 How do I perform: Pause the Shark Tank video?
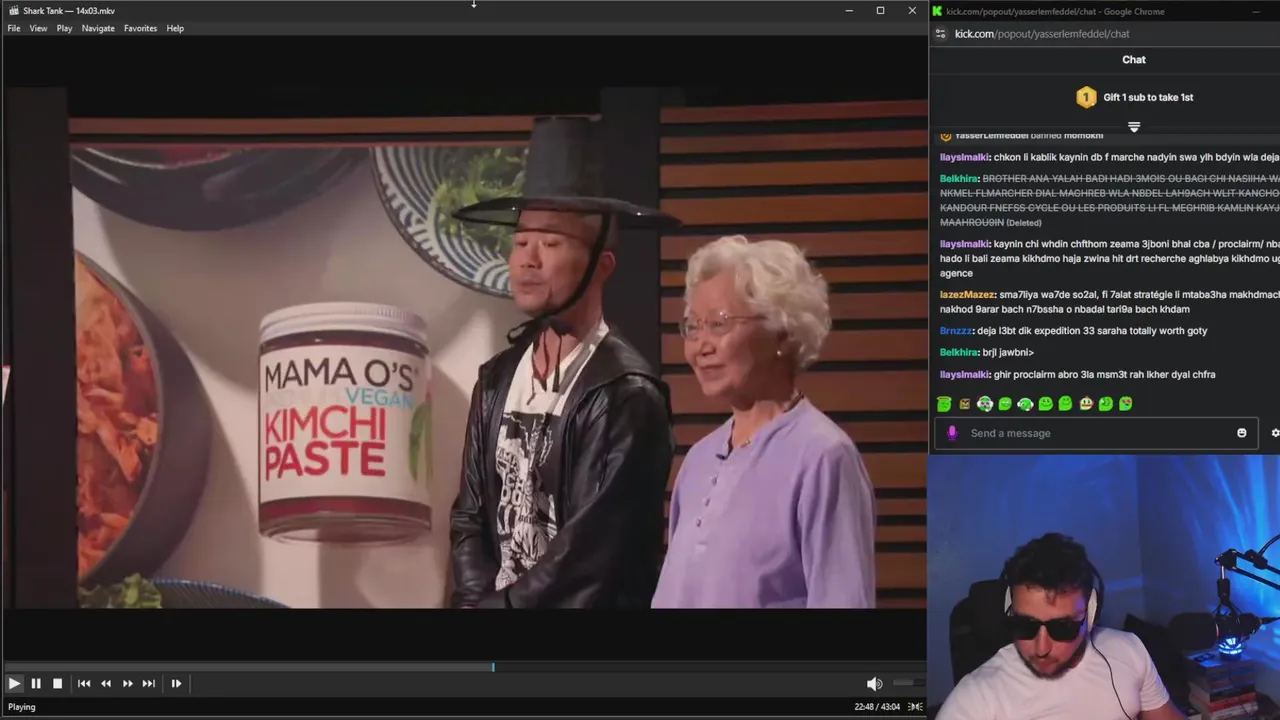[x=36, y=683]
